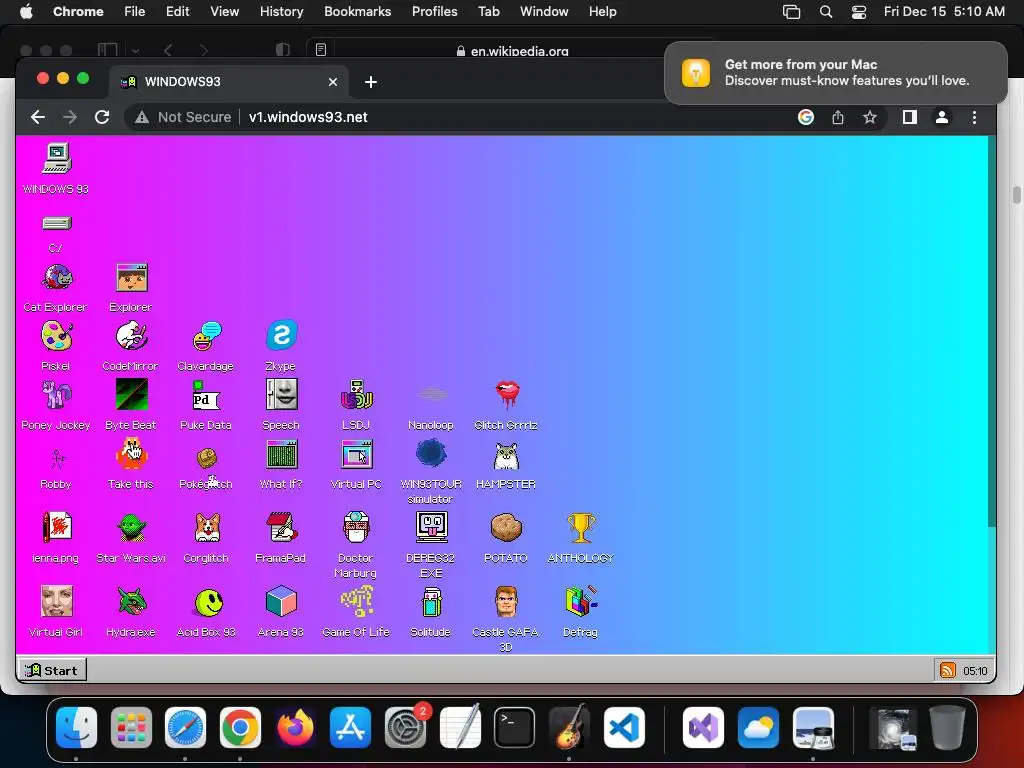
Task: Click the Windows 93 Start button
Action: click(x=52, y=671)
